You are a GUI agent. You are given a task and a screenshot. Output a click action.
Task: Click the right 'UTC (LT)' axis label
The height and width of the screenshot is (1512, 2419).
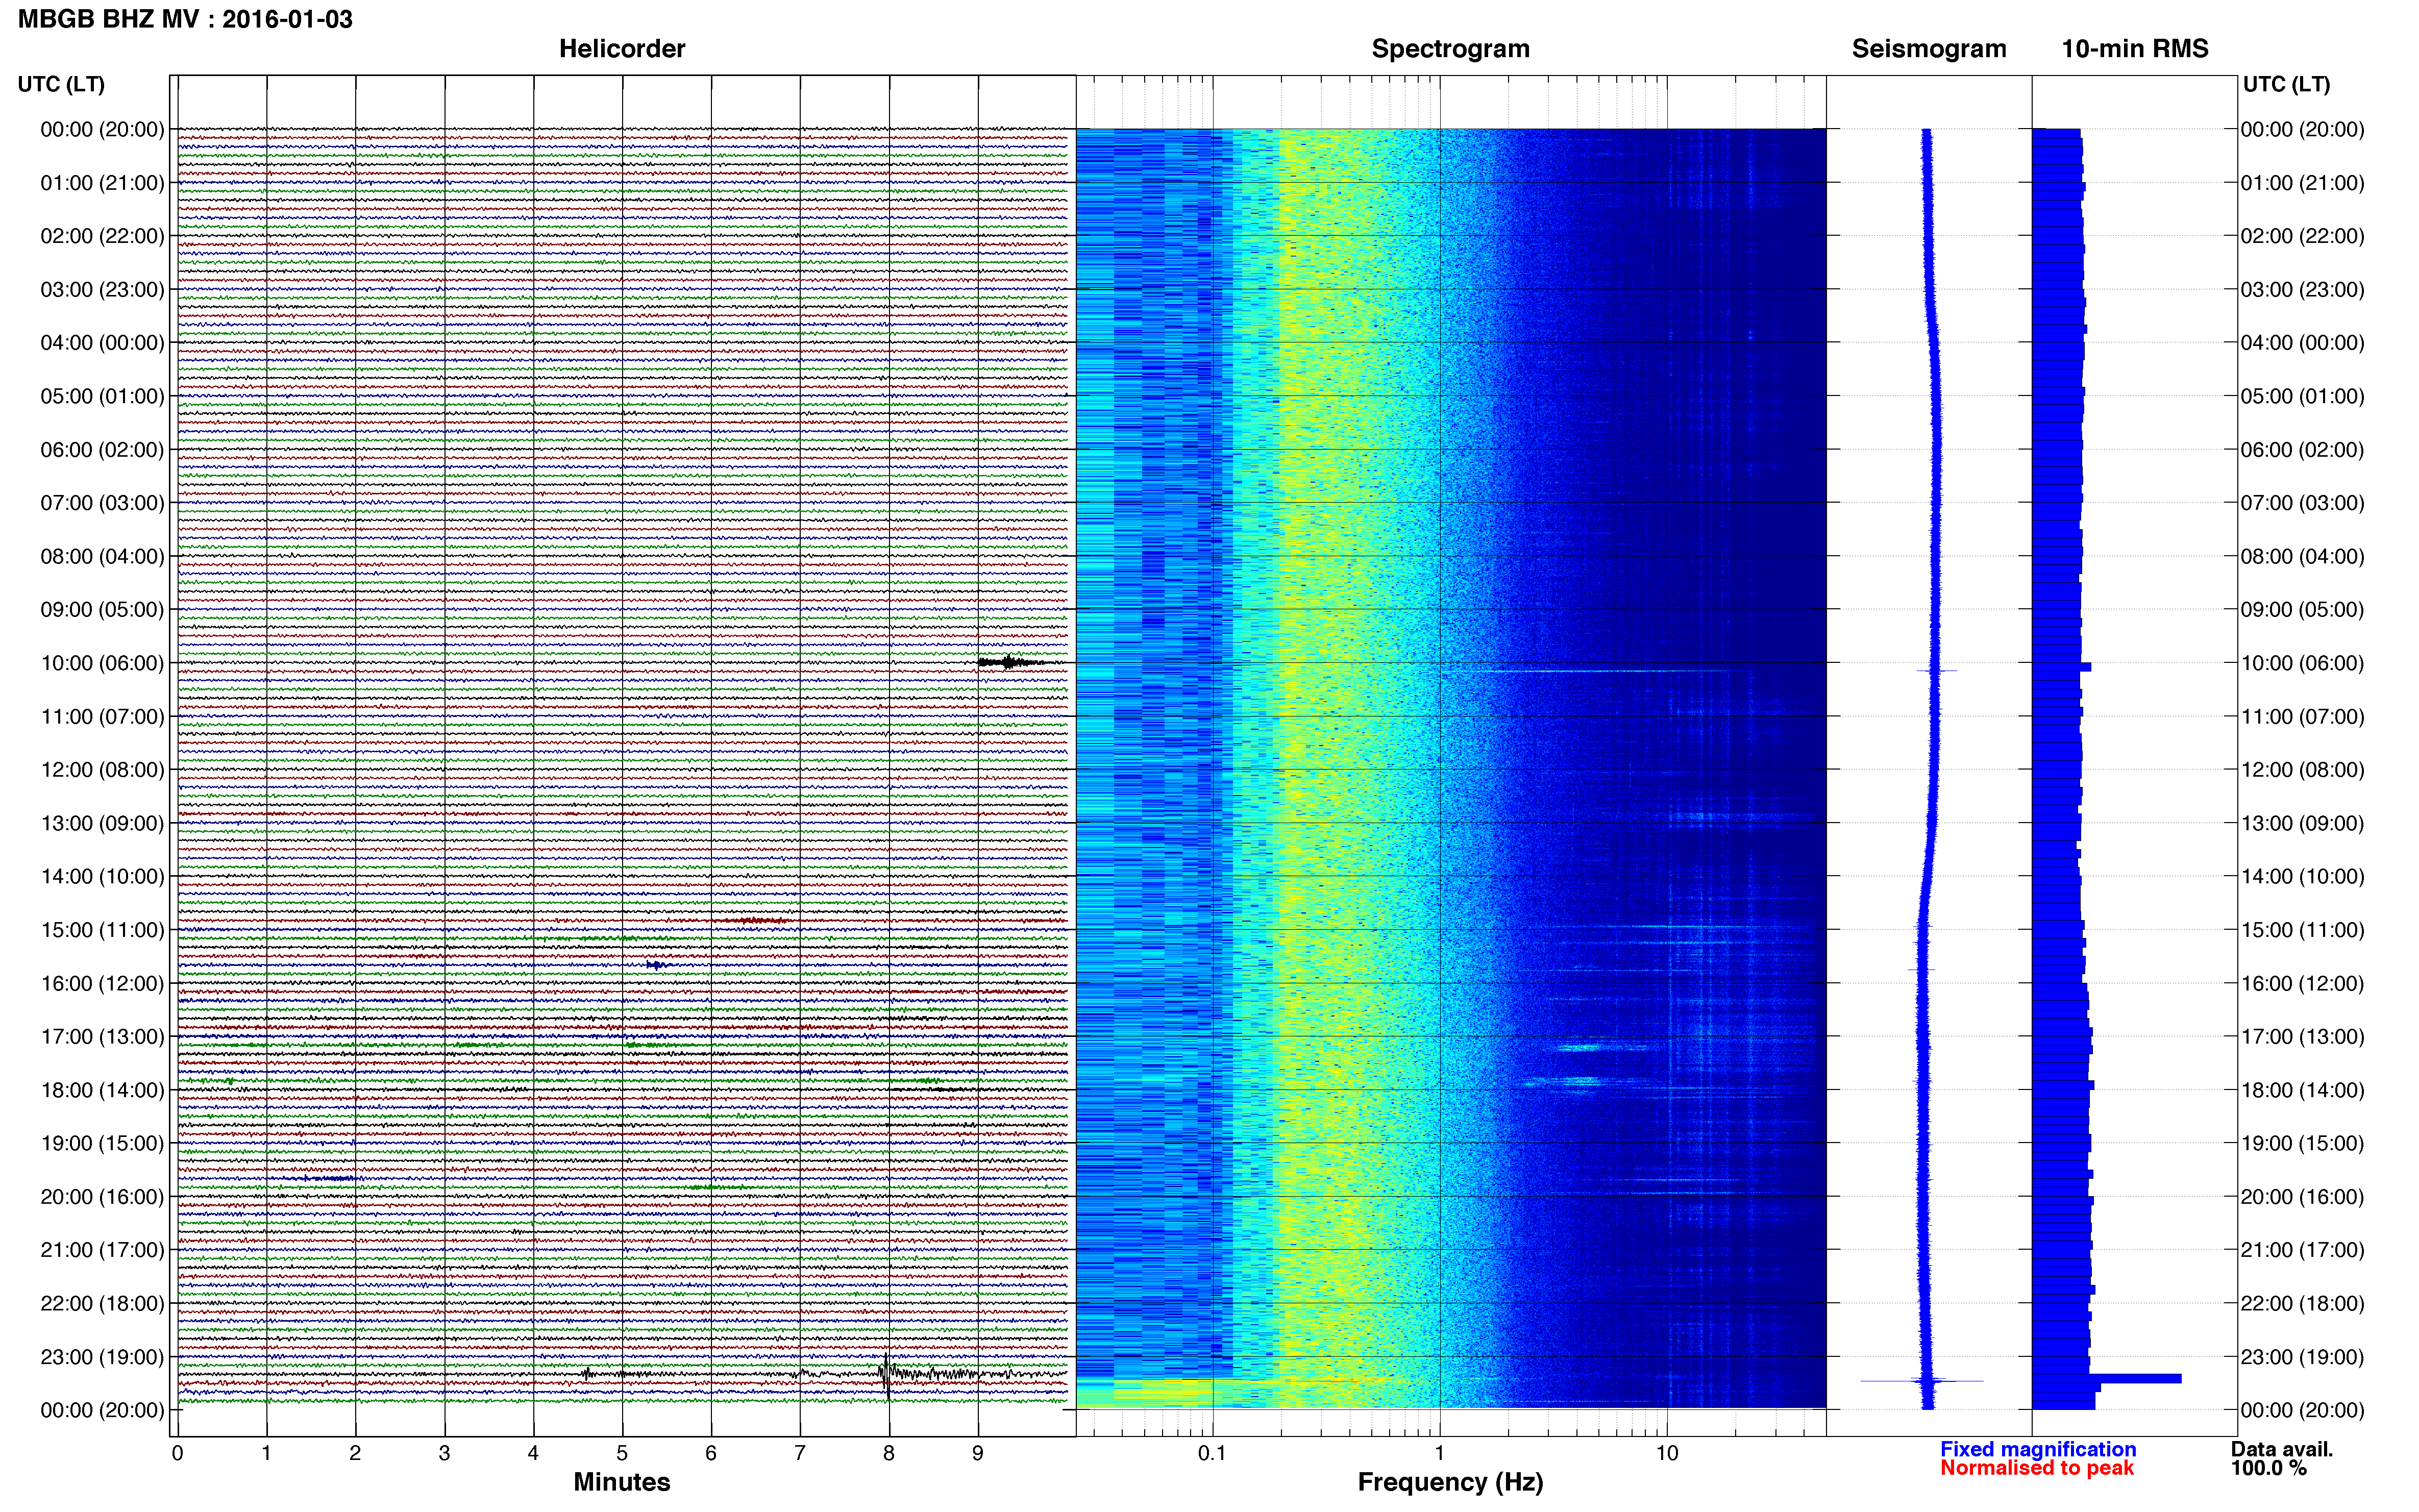click(2286, 84)
